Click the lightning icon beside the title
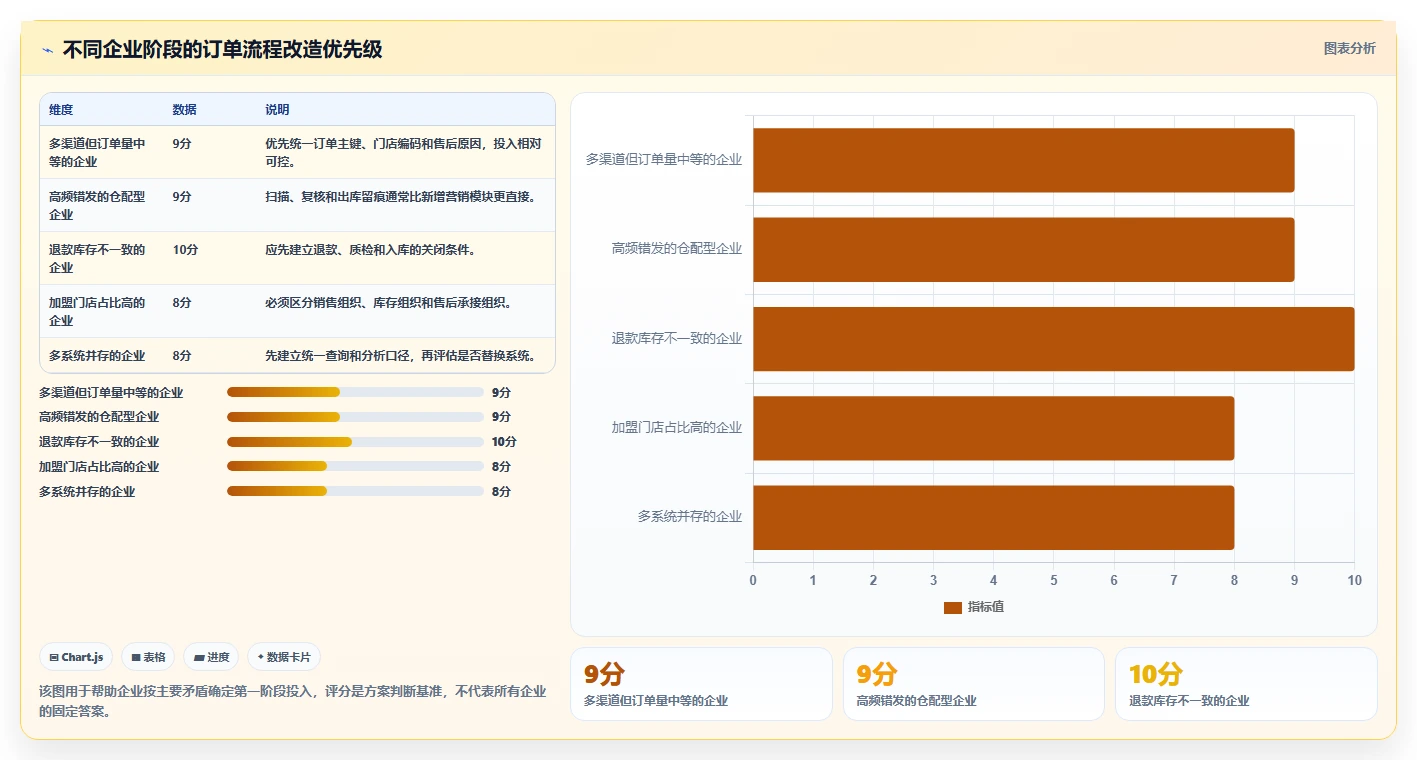 tap(47, 50)
